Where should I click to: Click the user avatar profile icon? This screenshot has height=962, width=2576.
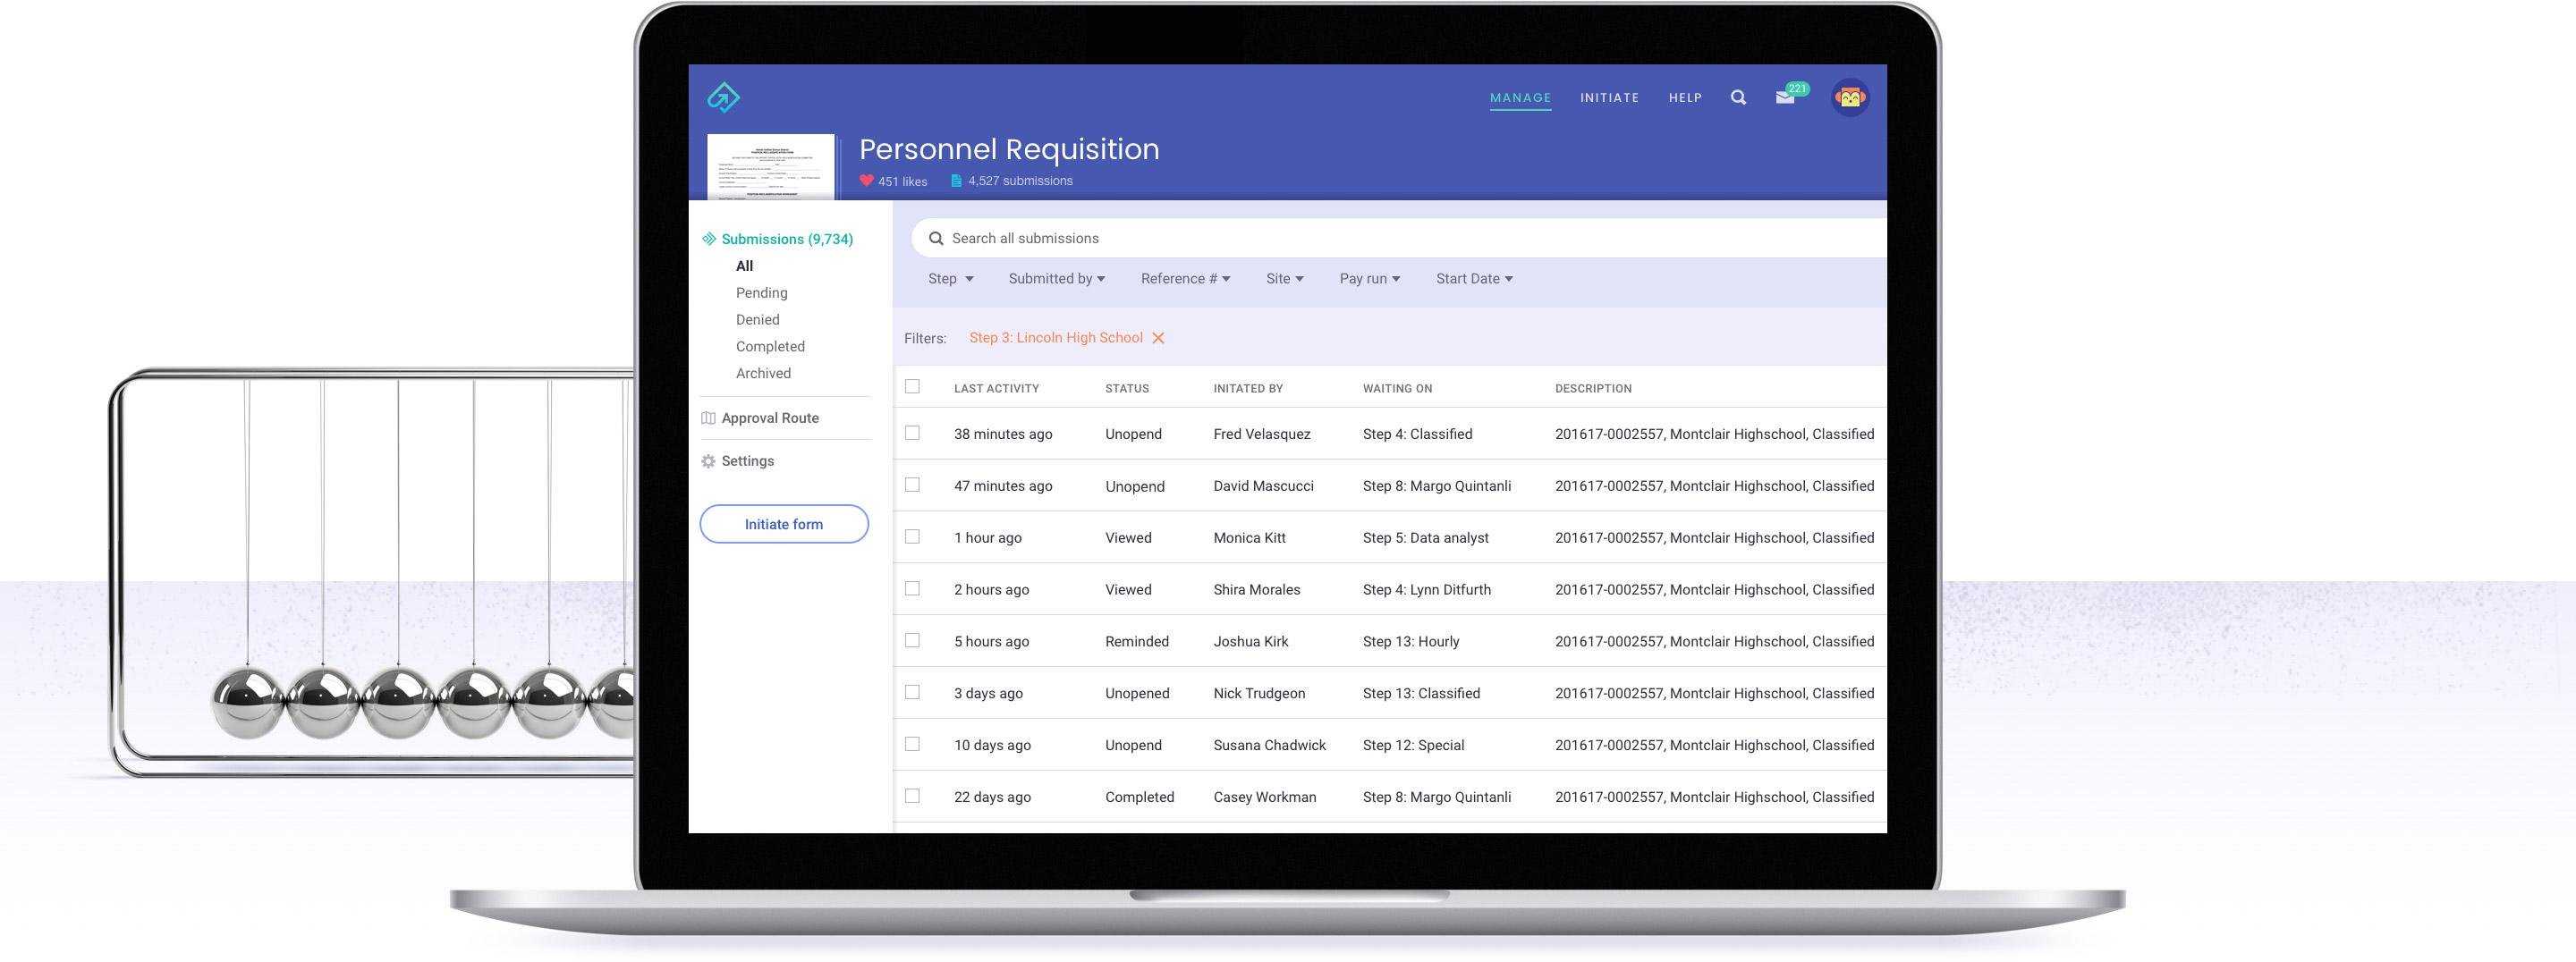tap(1850, 97)
